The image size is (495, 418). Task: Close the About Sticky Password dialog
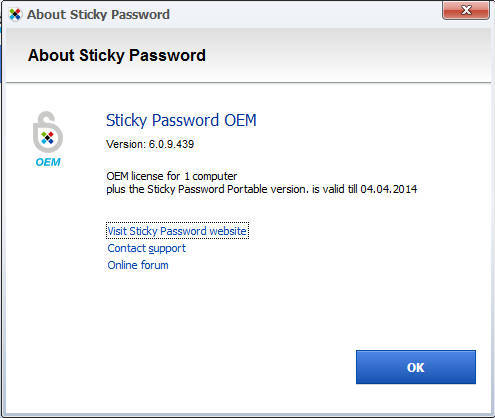pos(466,10)
